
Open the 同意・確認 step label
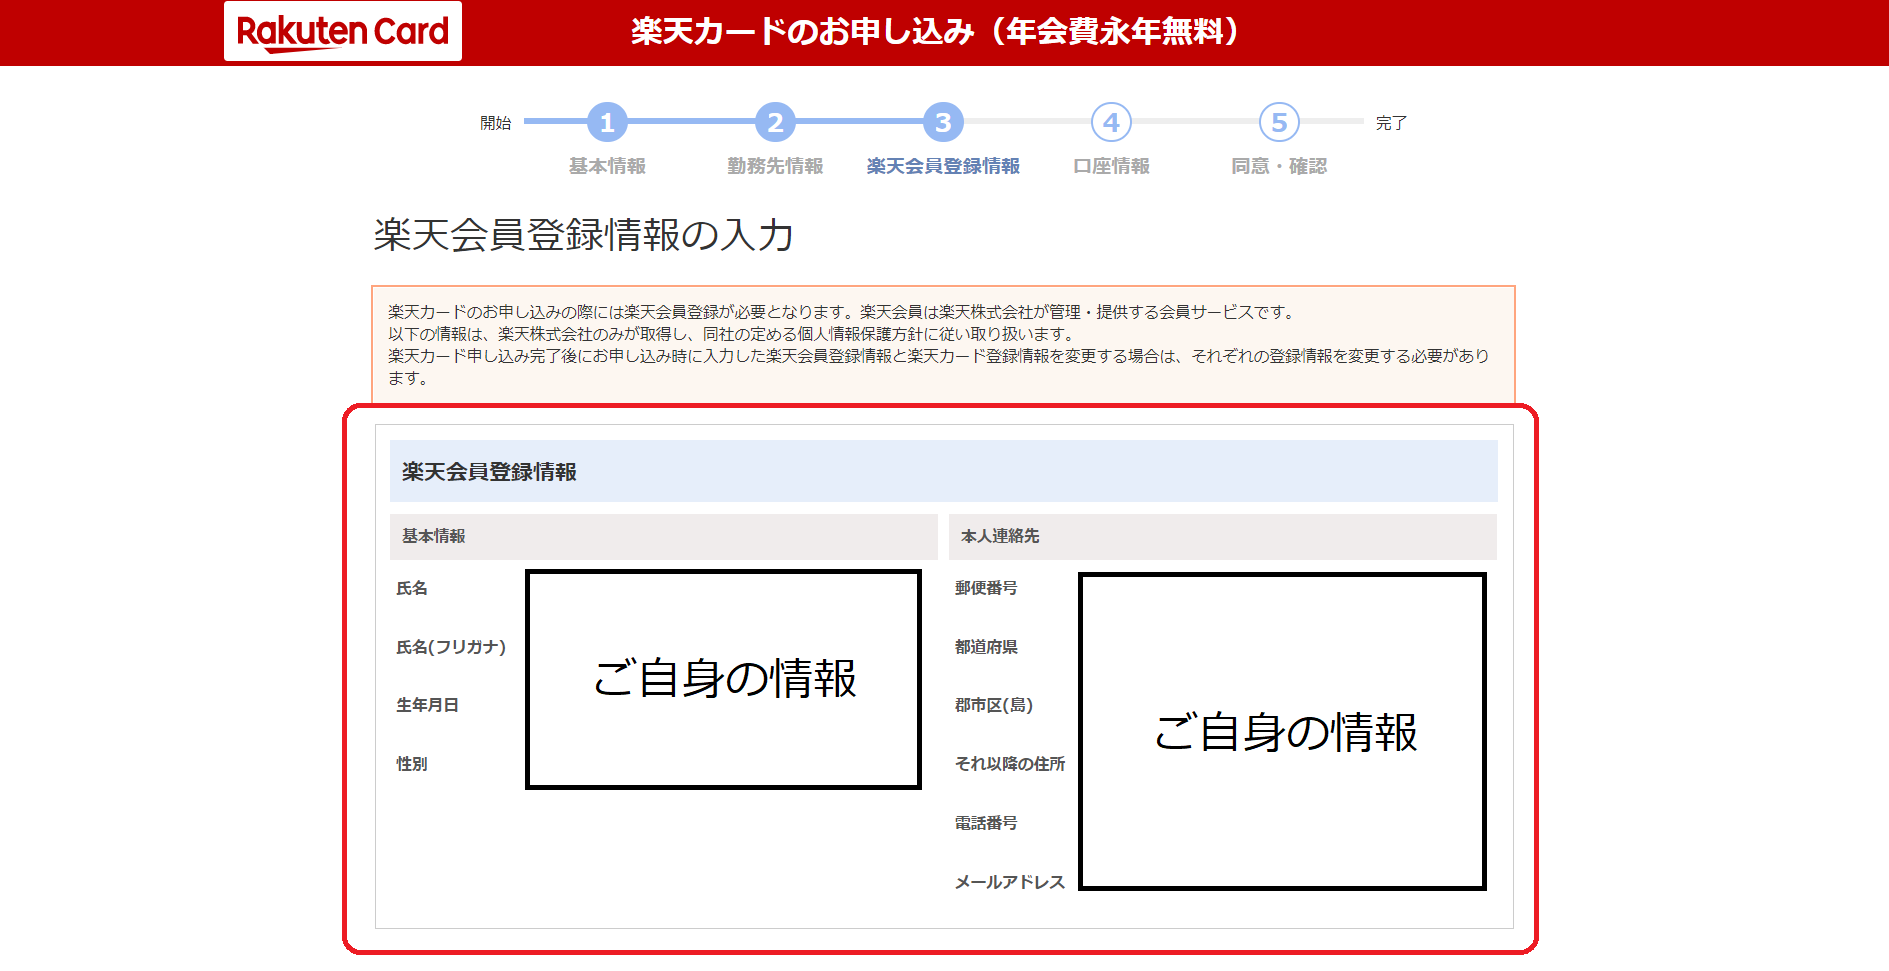point(1279,166)
